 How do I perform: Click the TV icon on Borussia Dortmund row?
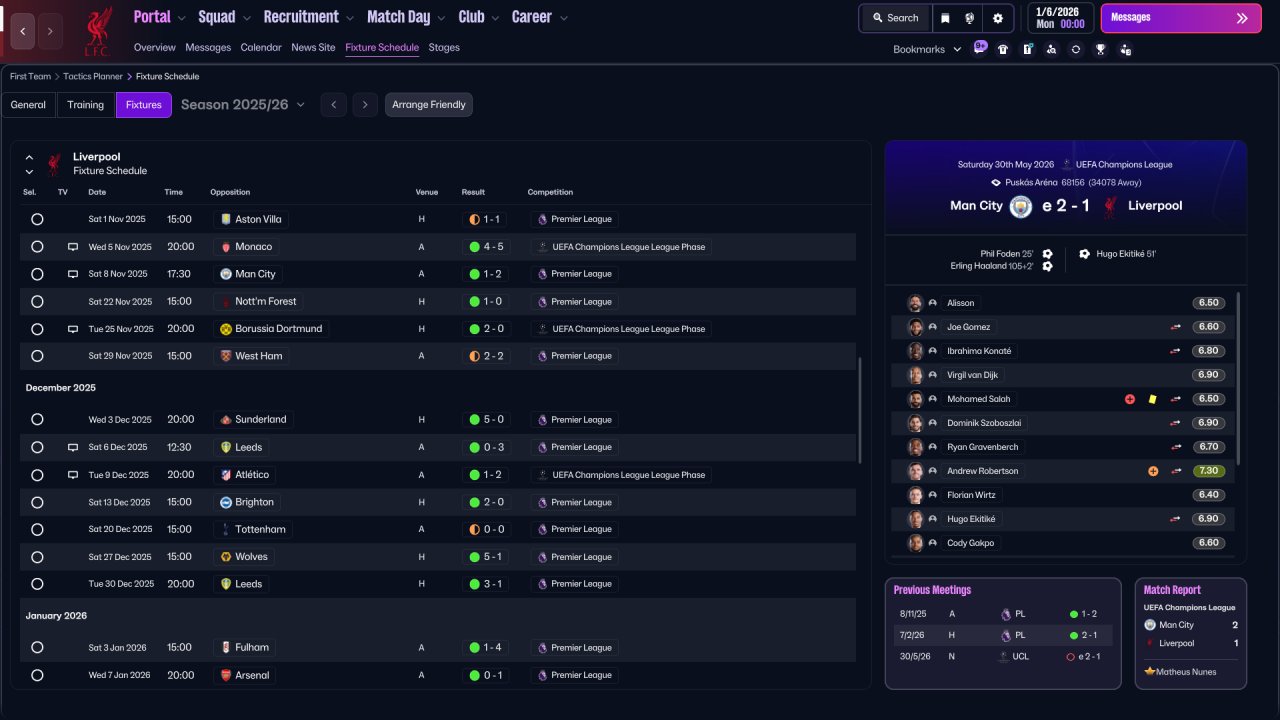pos(73,329)
